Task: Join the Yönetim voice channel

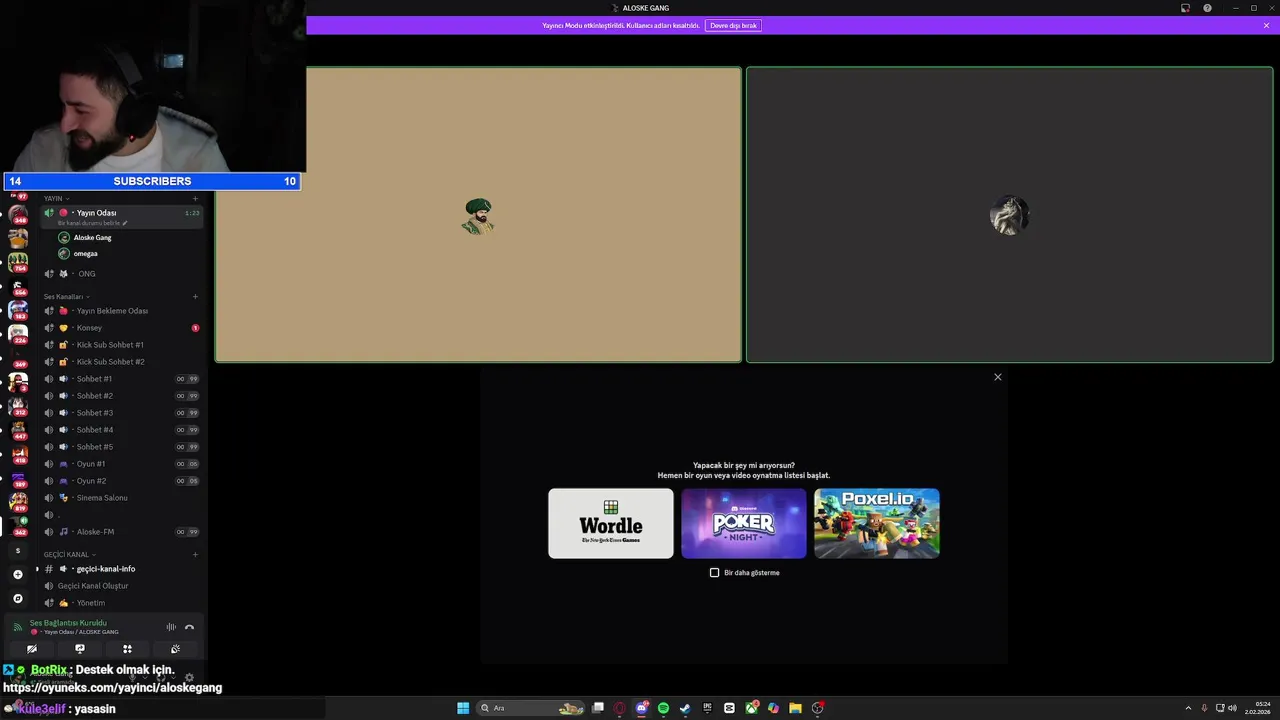Action: (122, 603)
